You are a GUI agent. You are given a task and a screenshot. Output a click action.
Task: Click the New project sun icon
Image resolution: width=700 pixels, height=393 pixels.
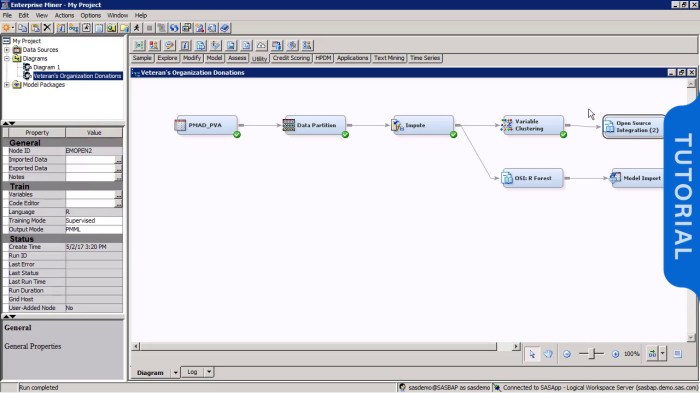tap(6, 28)
